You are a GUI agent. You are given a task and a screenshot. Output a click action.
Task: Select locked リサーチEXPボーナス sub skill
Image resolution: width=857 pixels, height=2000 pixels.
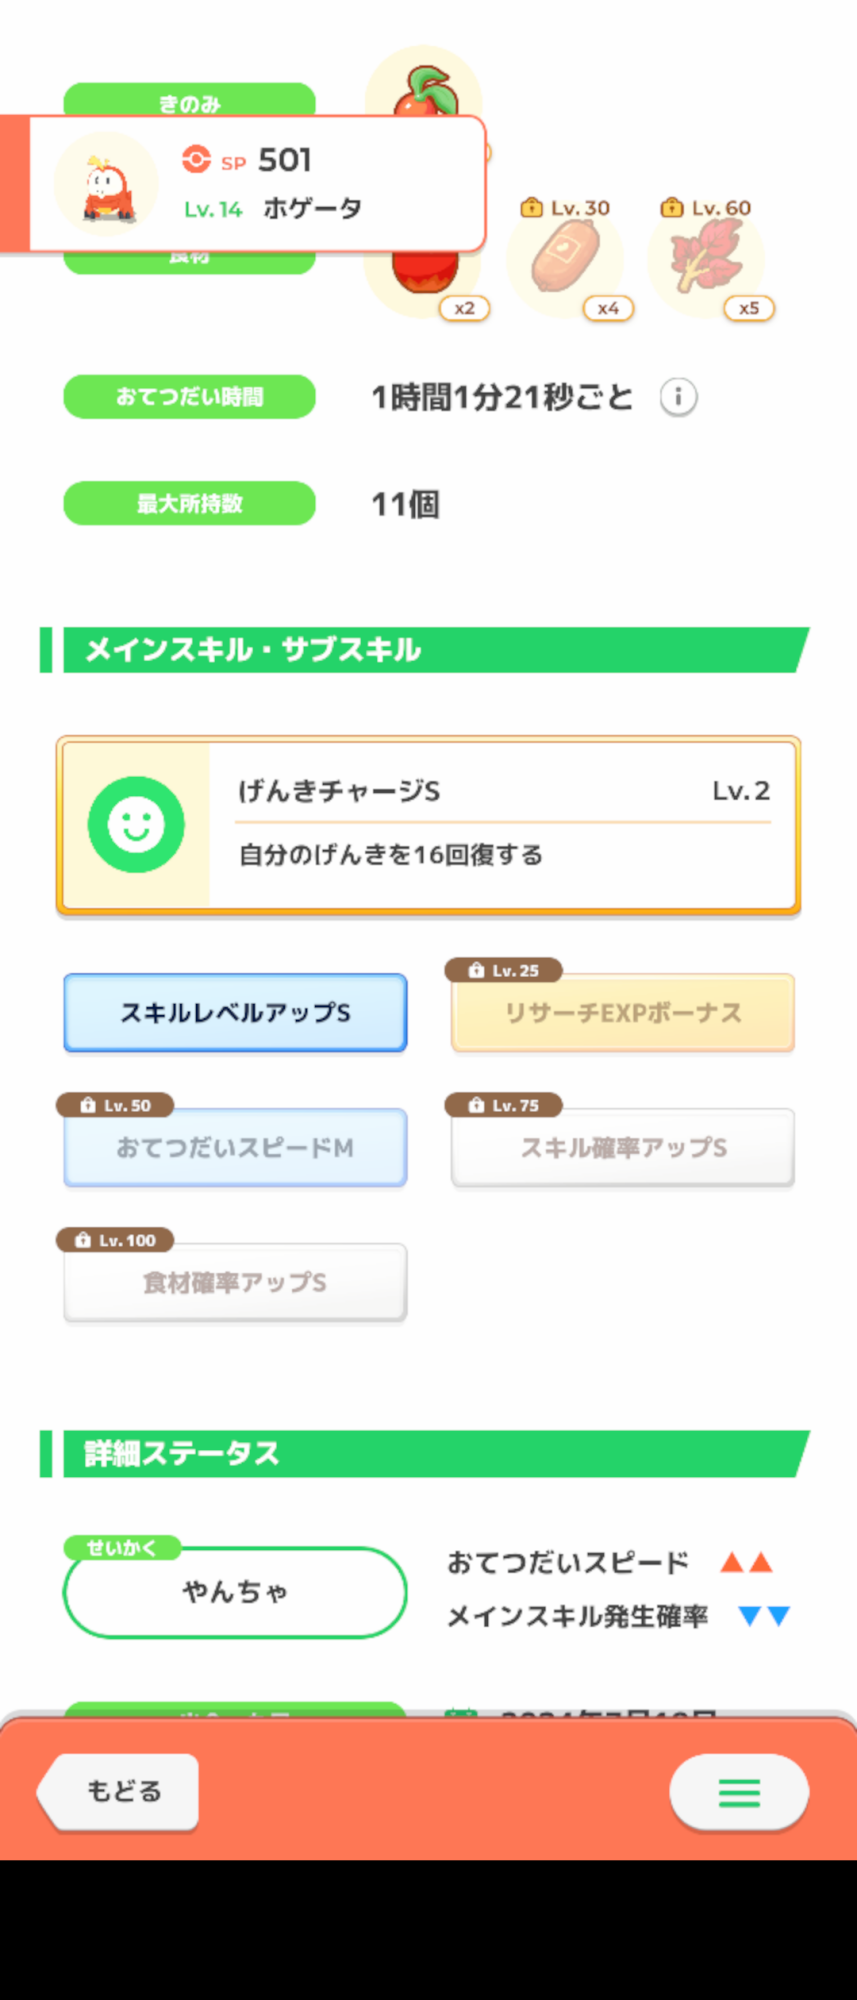click(623, 1012)
